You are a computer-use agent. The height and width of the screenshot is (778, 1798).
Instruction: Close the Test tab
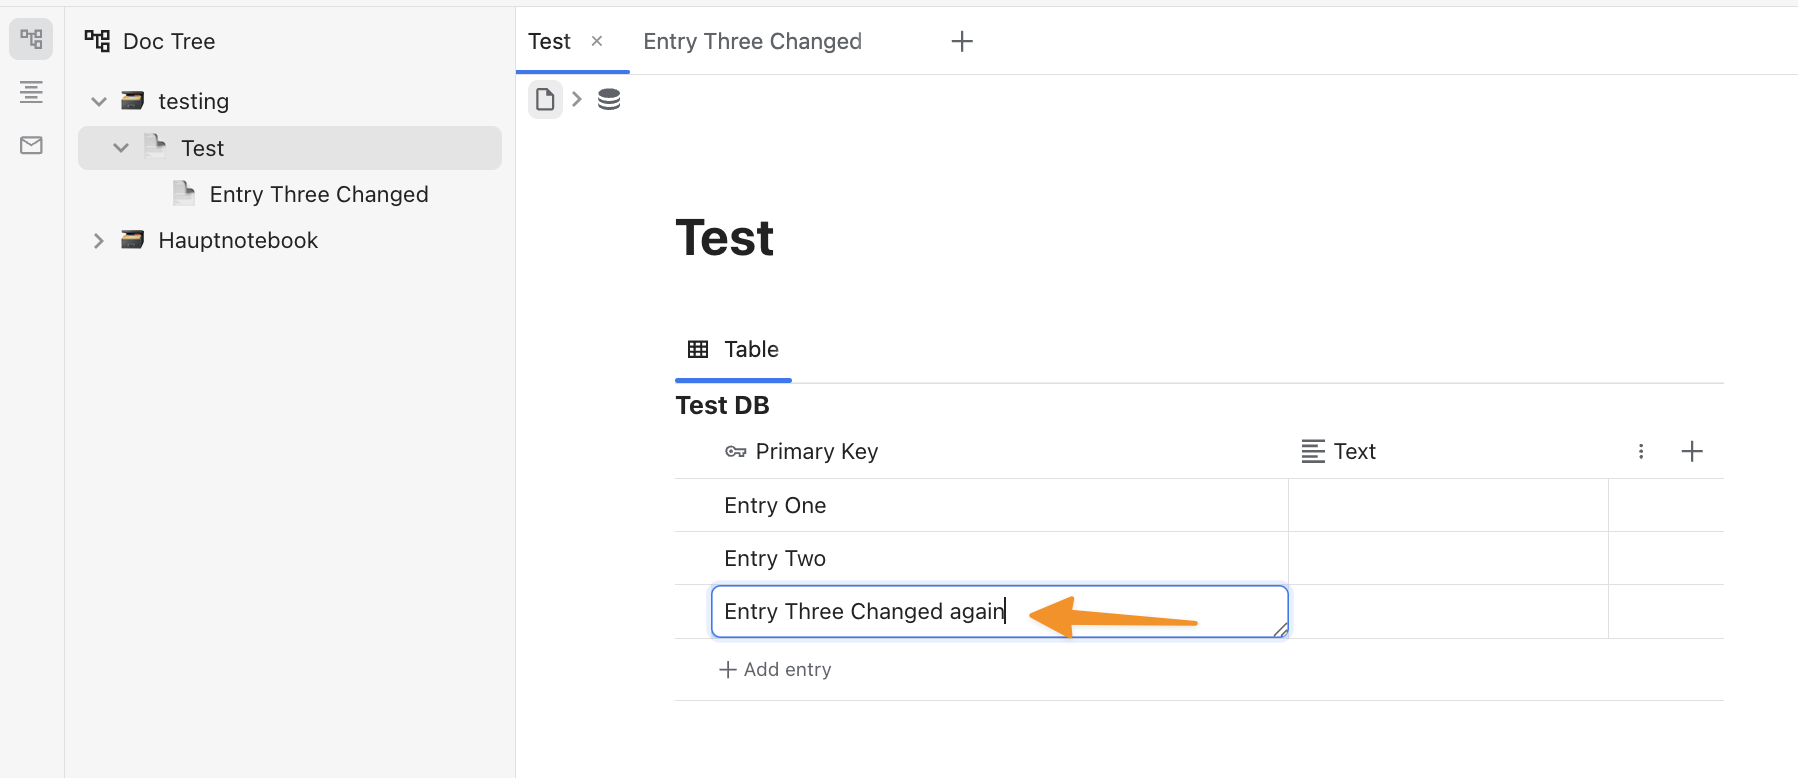click(x=597, y=41)
